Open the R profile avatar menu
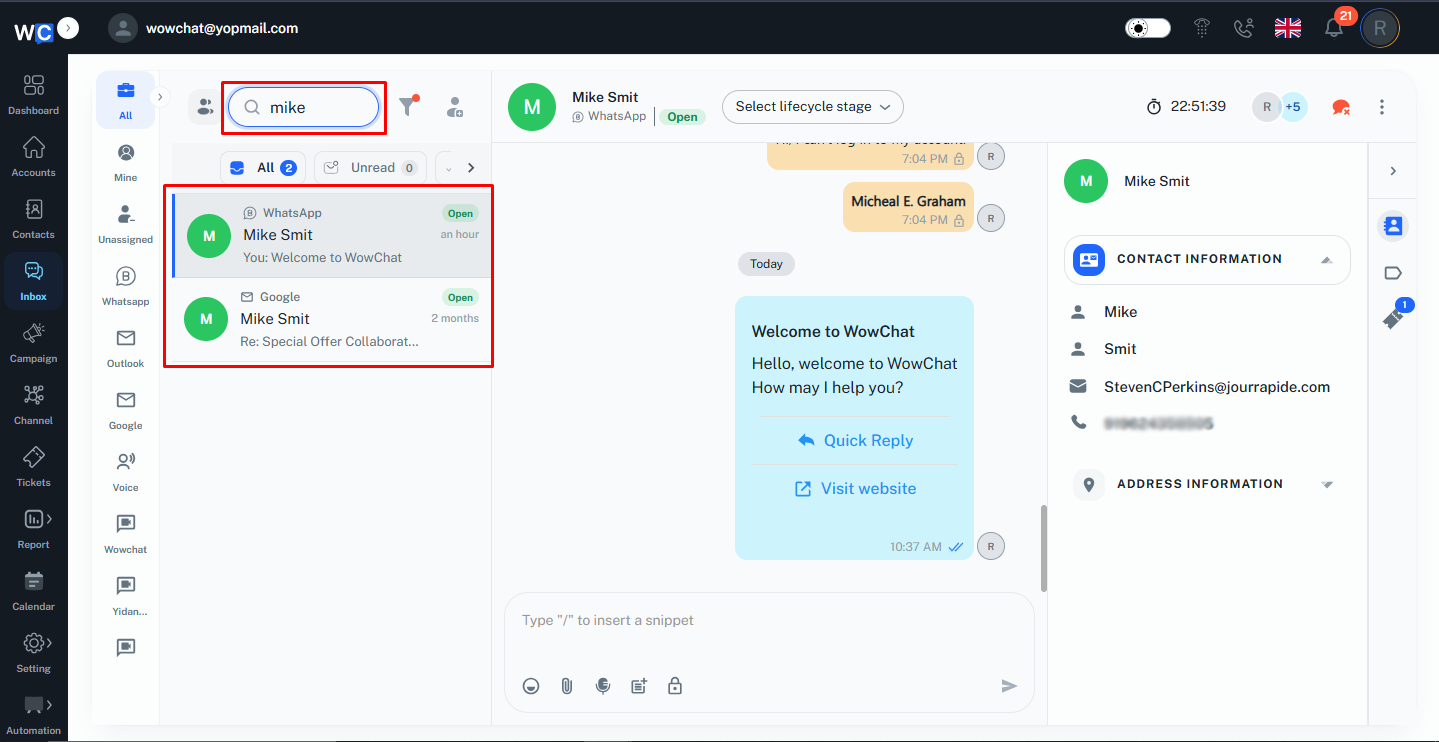Screen dimensions: 1439x742 click(1380, 28)
